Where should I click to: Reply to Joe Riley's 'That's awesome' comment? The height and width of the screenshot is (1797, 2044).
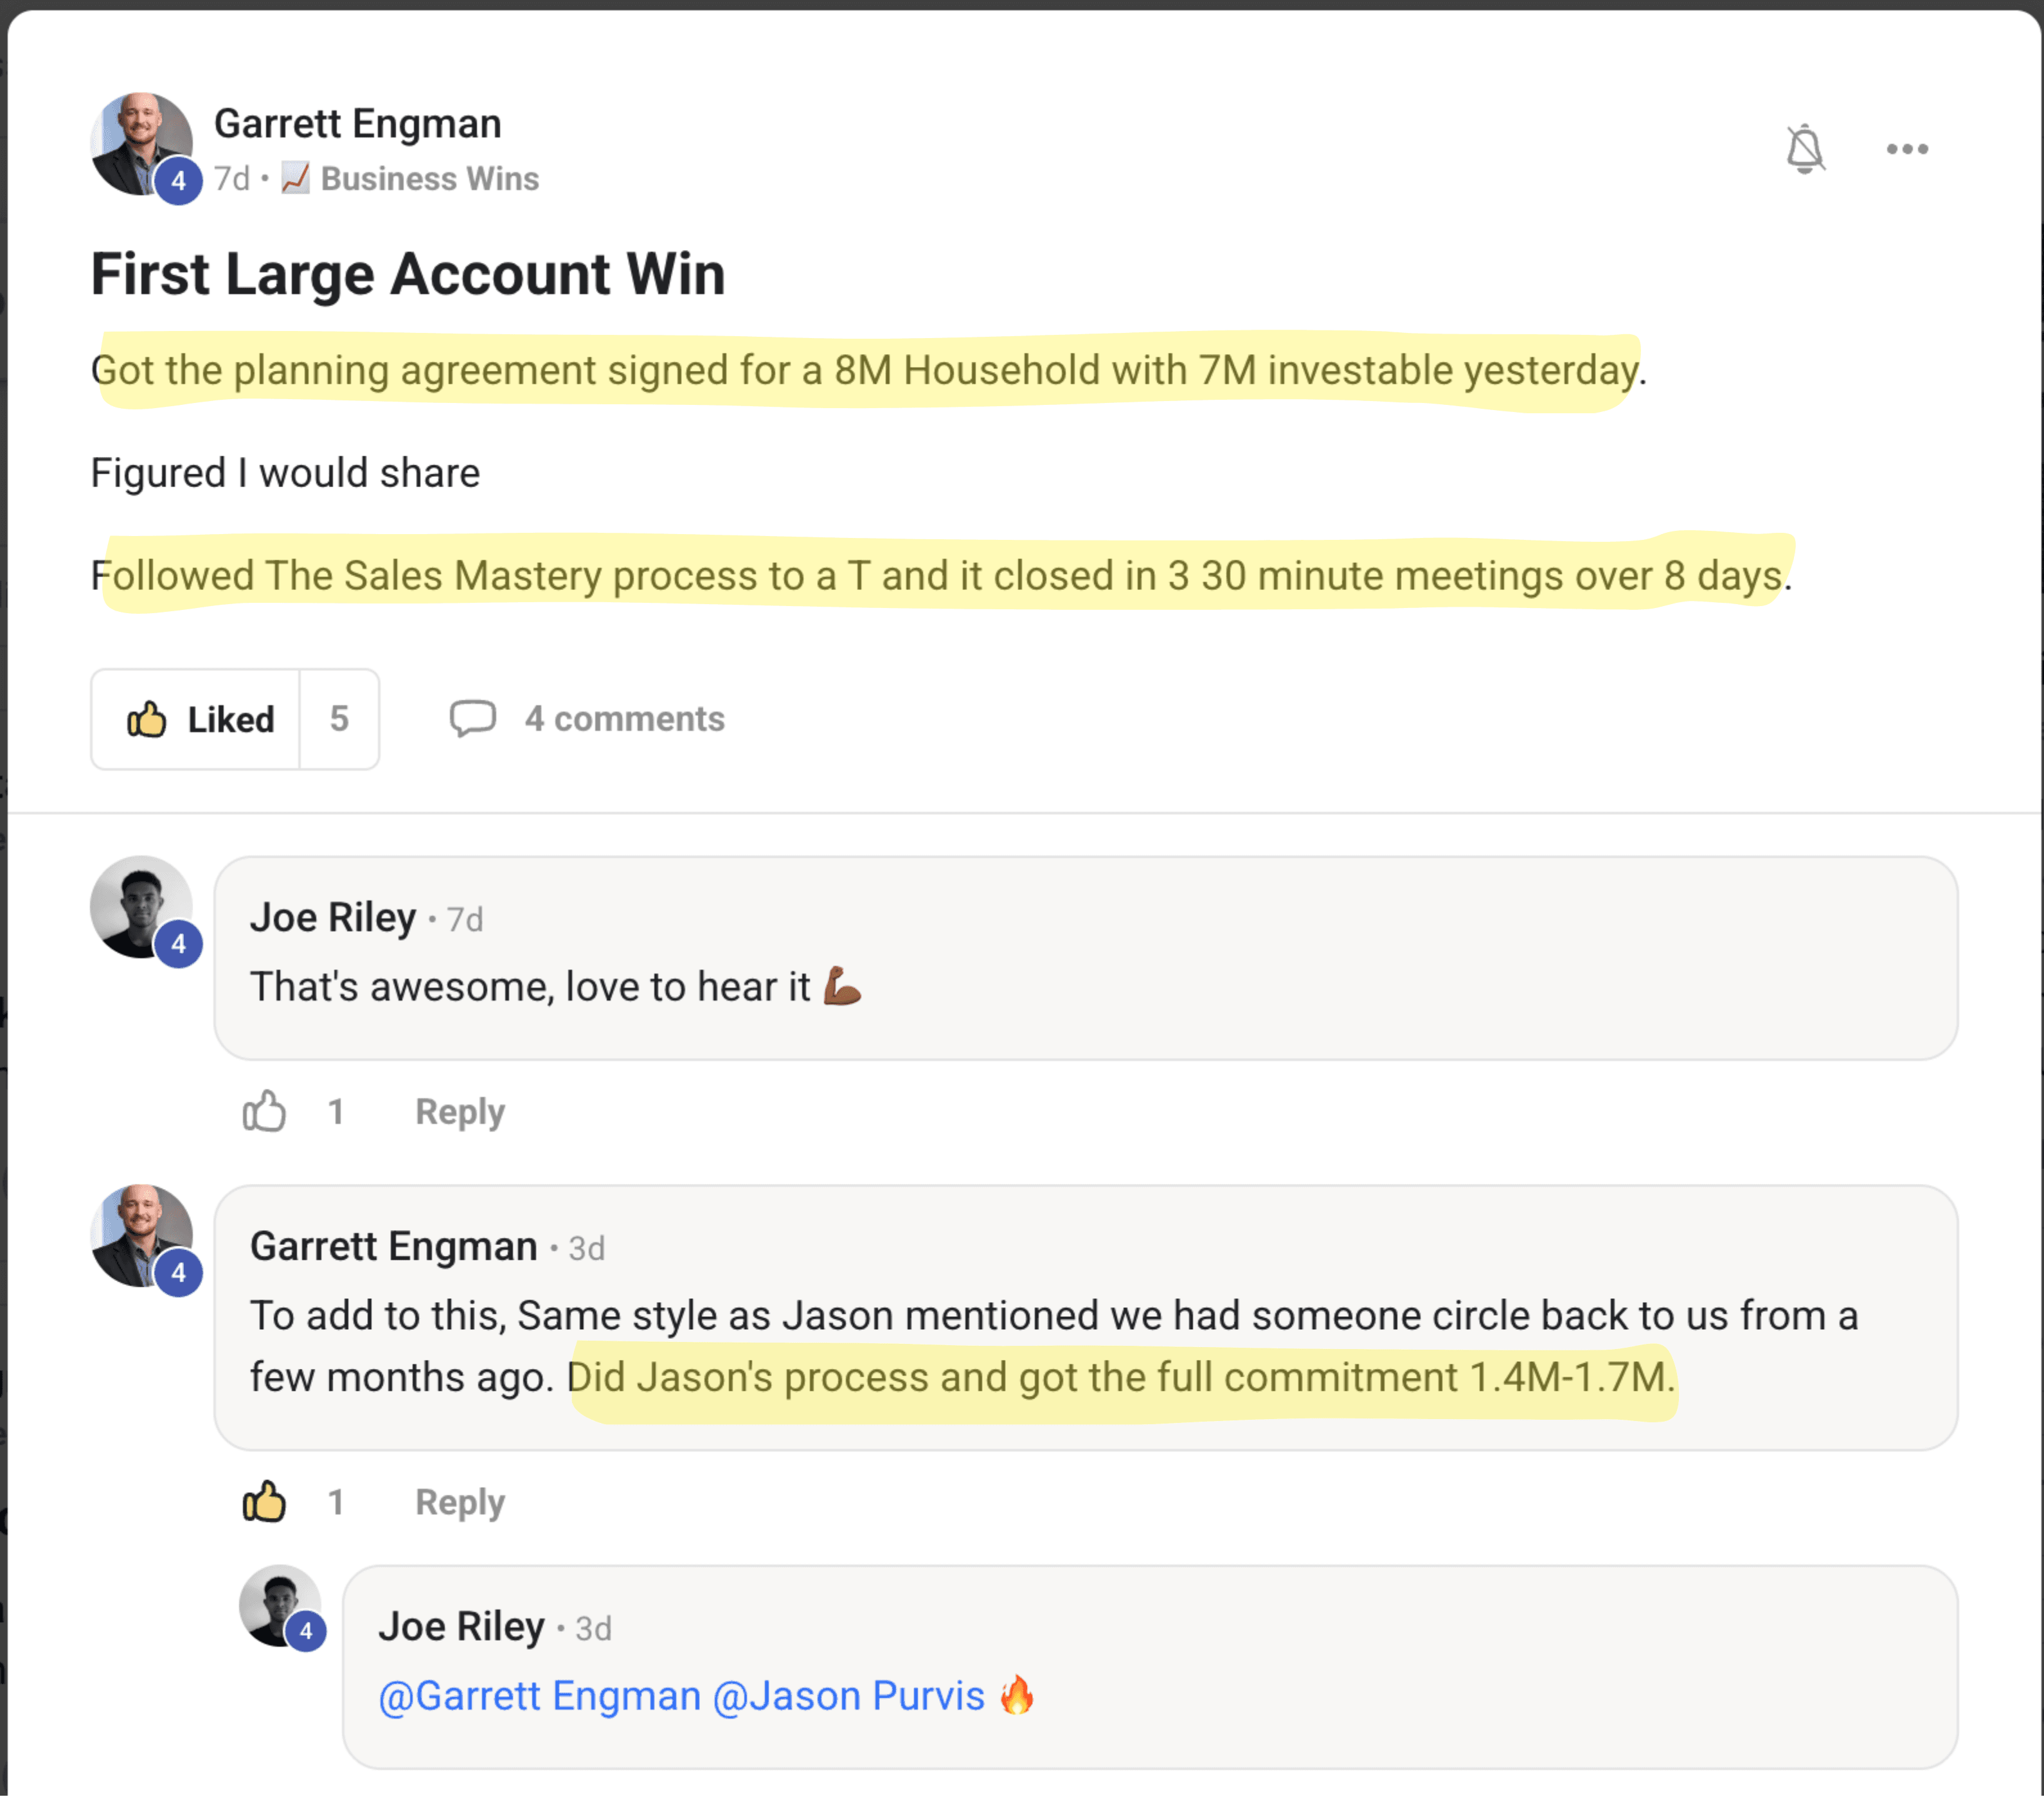click(x=460, y=1111)
